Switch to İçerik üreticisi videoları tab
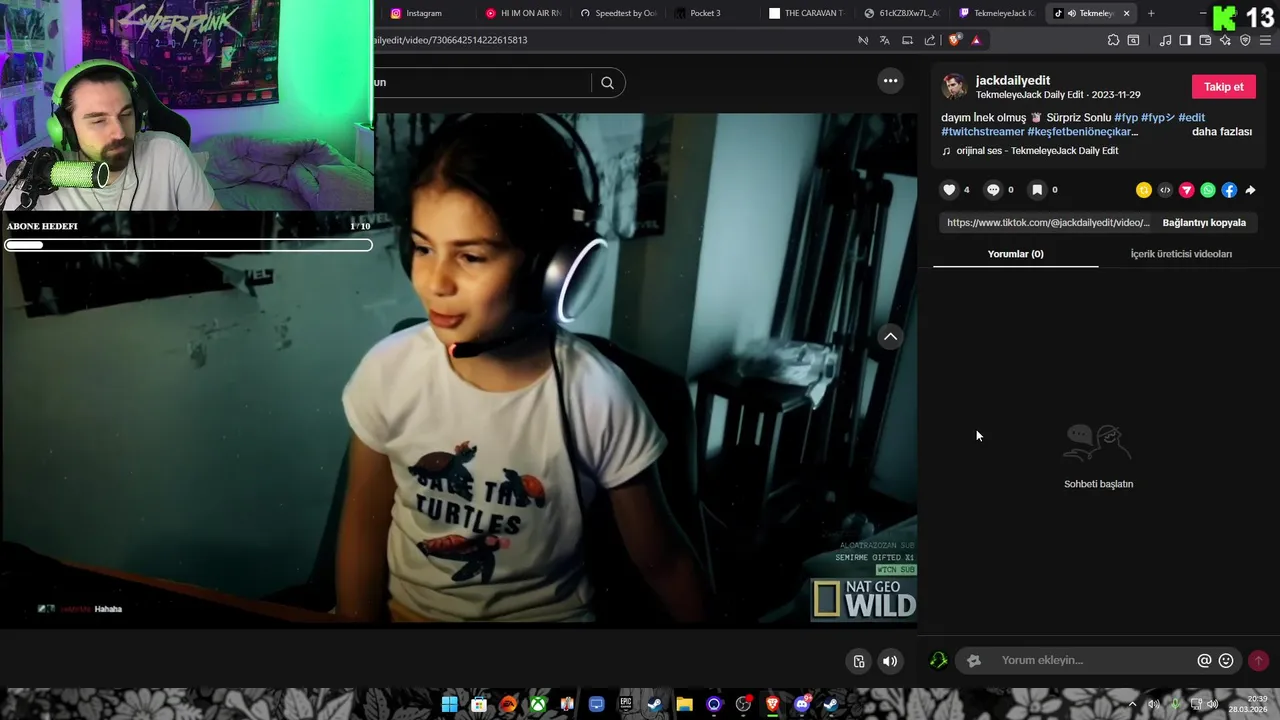1280x720 pixels. (x=1181, y=254)
